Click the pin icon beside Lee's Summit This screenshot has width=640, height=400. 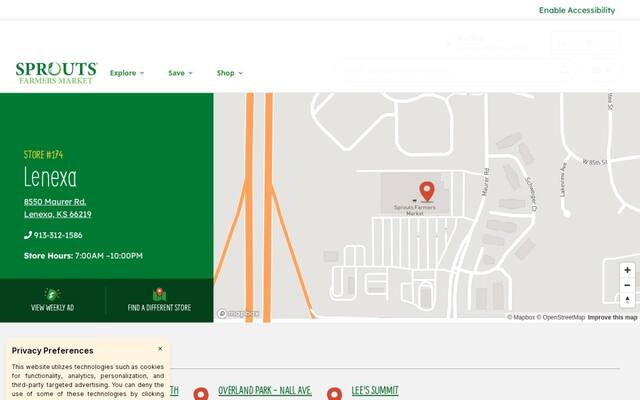334,394
